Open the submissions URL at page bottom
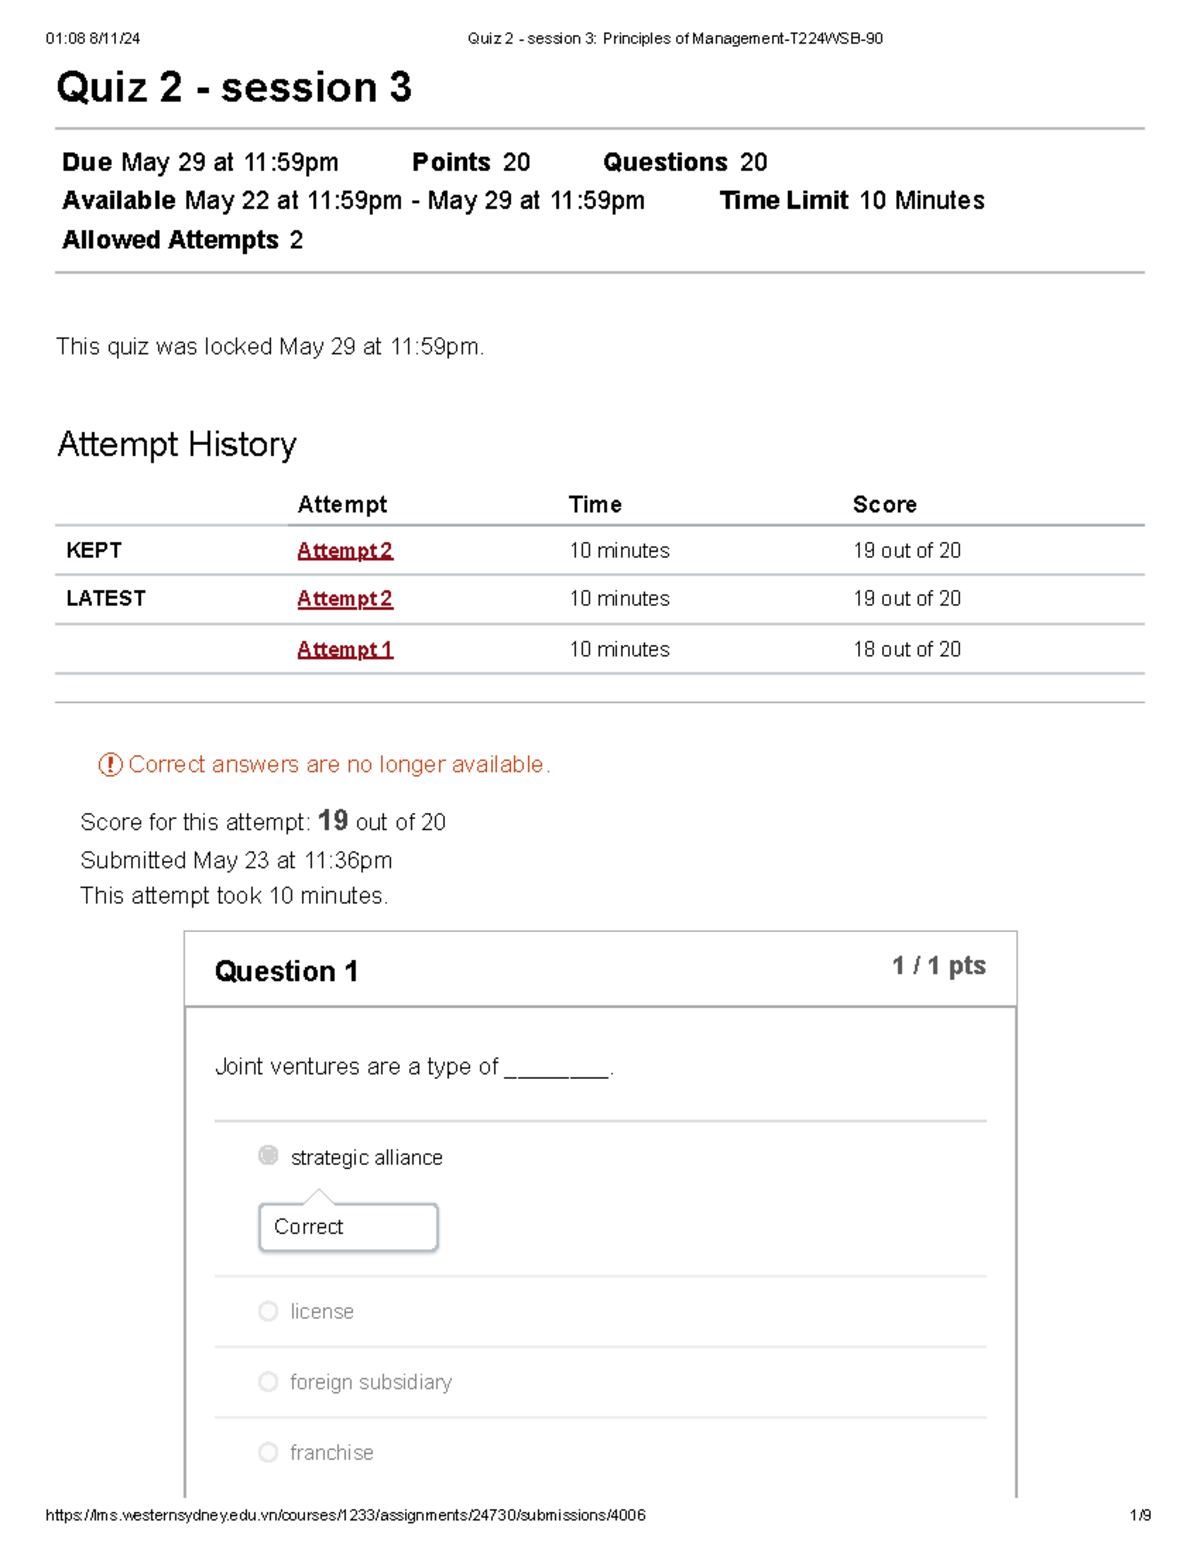This screenshot has height=1553, width=1200. pos(348,1515)
